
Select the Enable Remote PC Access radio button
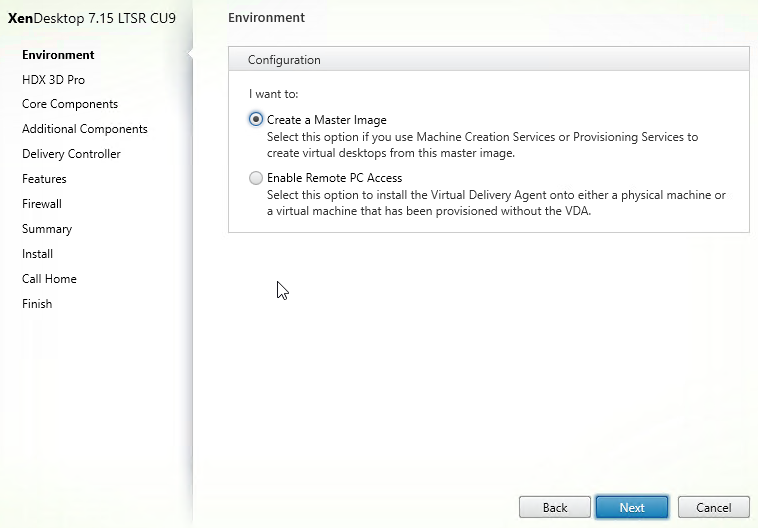(x=256, y=178)
